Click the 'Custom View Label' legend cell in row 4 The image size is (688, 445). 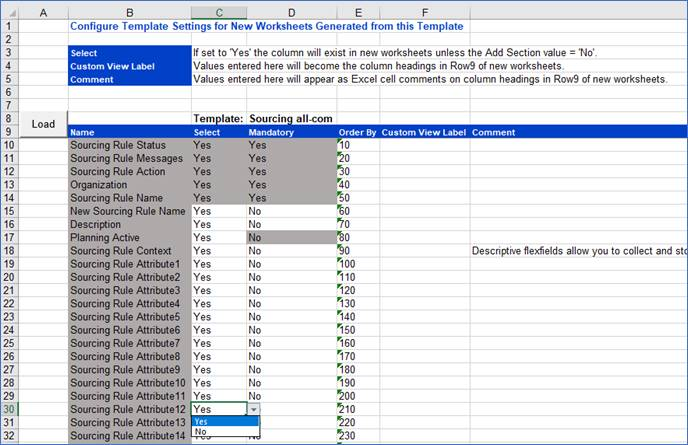[x=130, y=66]
